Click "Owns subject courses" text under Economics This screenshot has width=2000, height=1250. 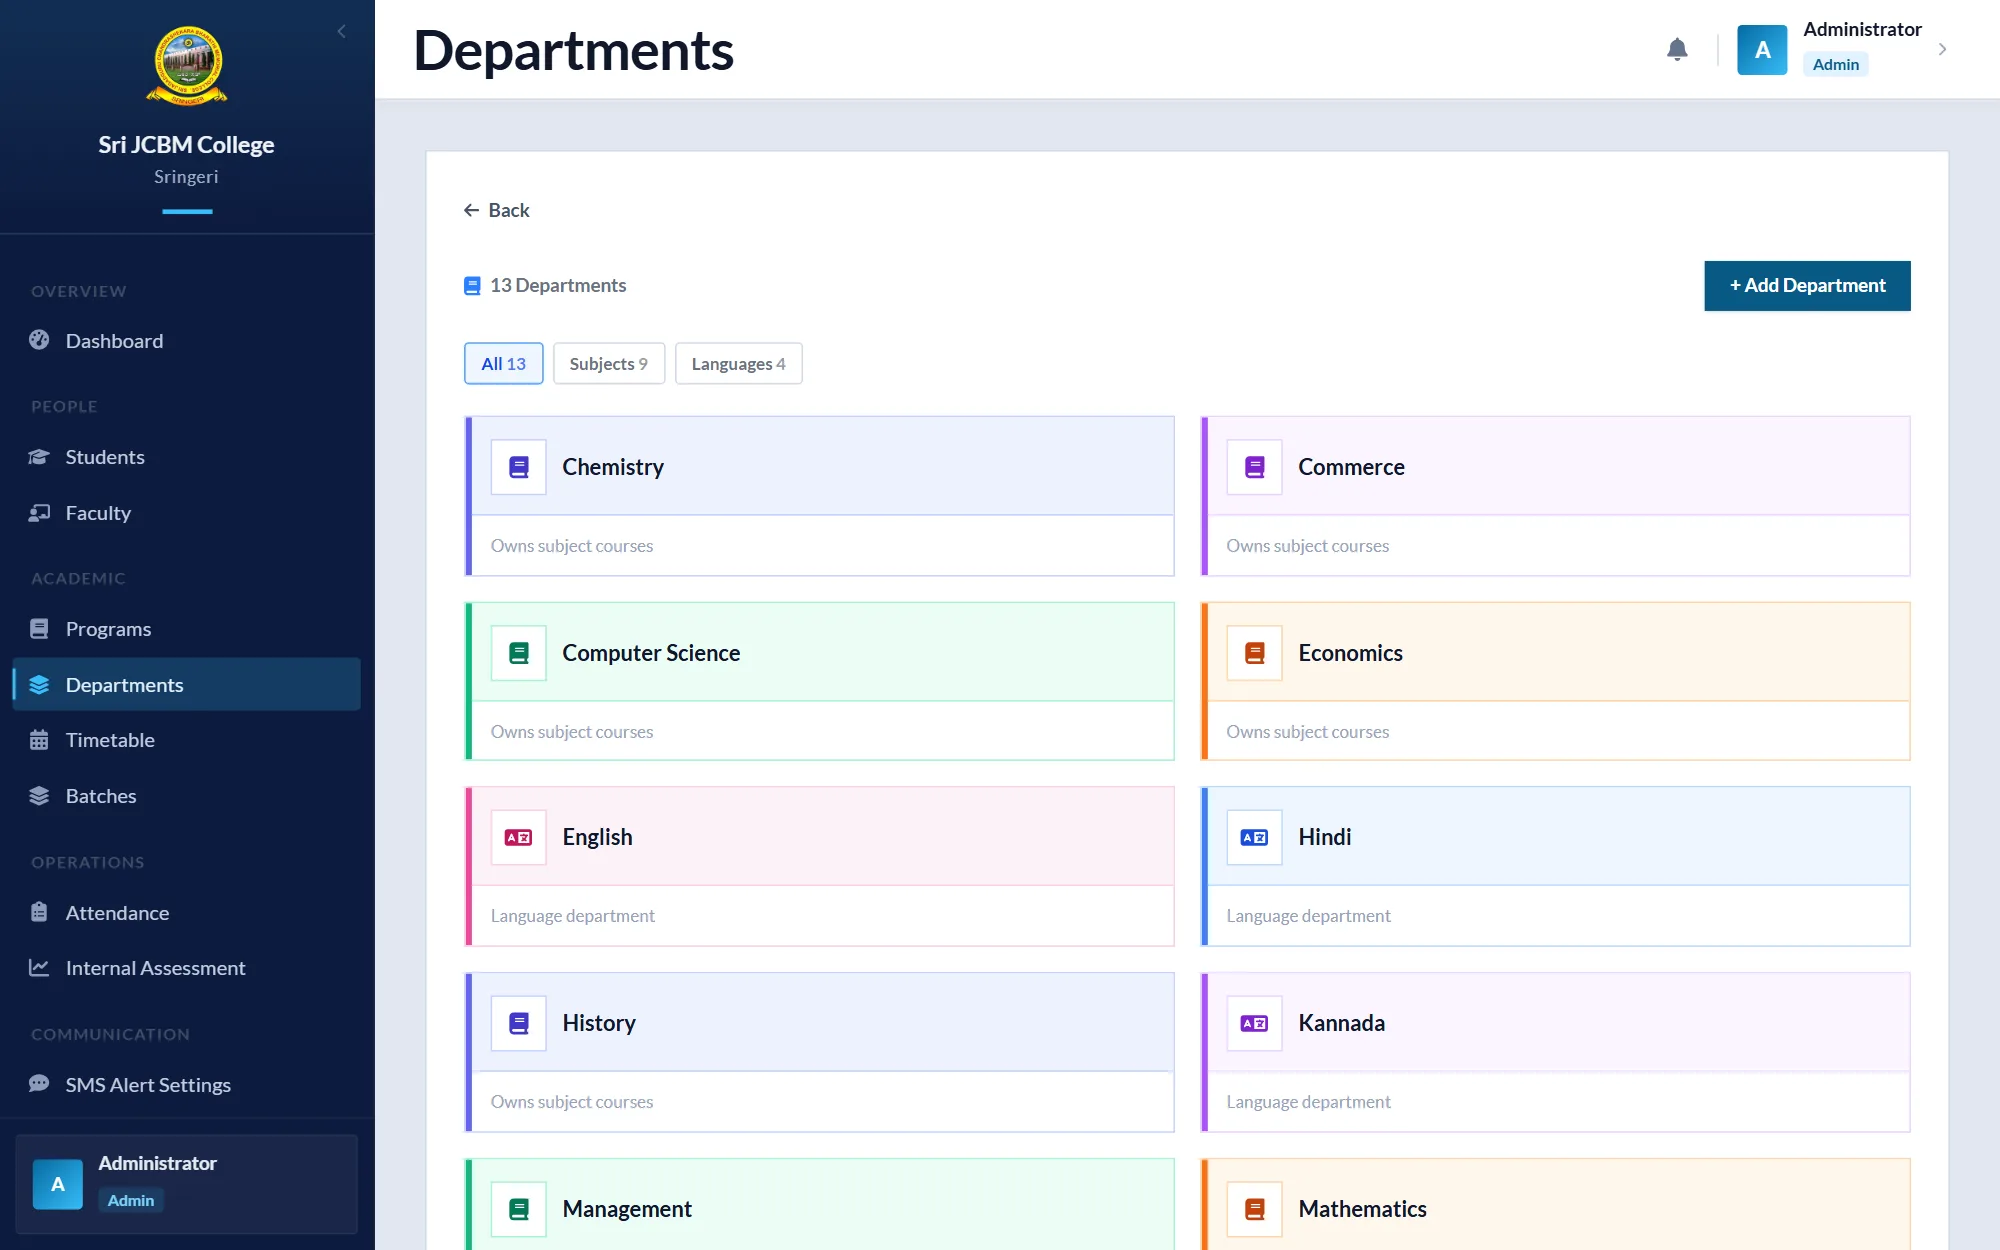click(1307, 732)
